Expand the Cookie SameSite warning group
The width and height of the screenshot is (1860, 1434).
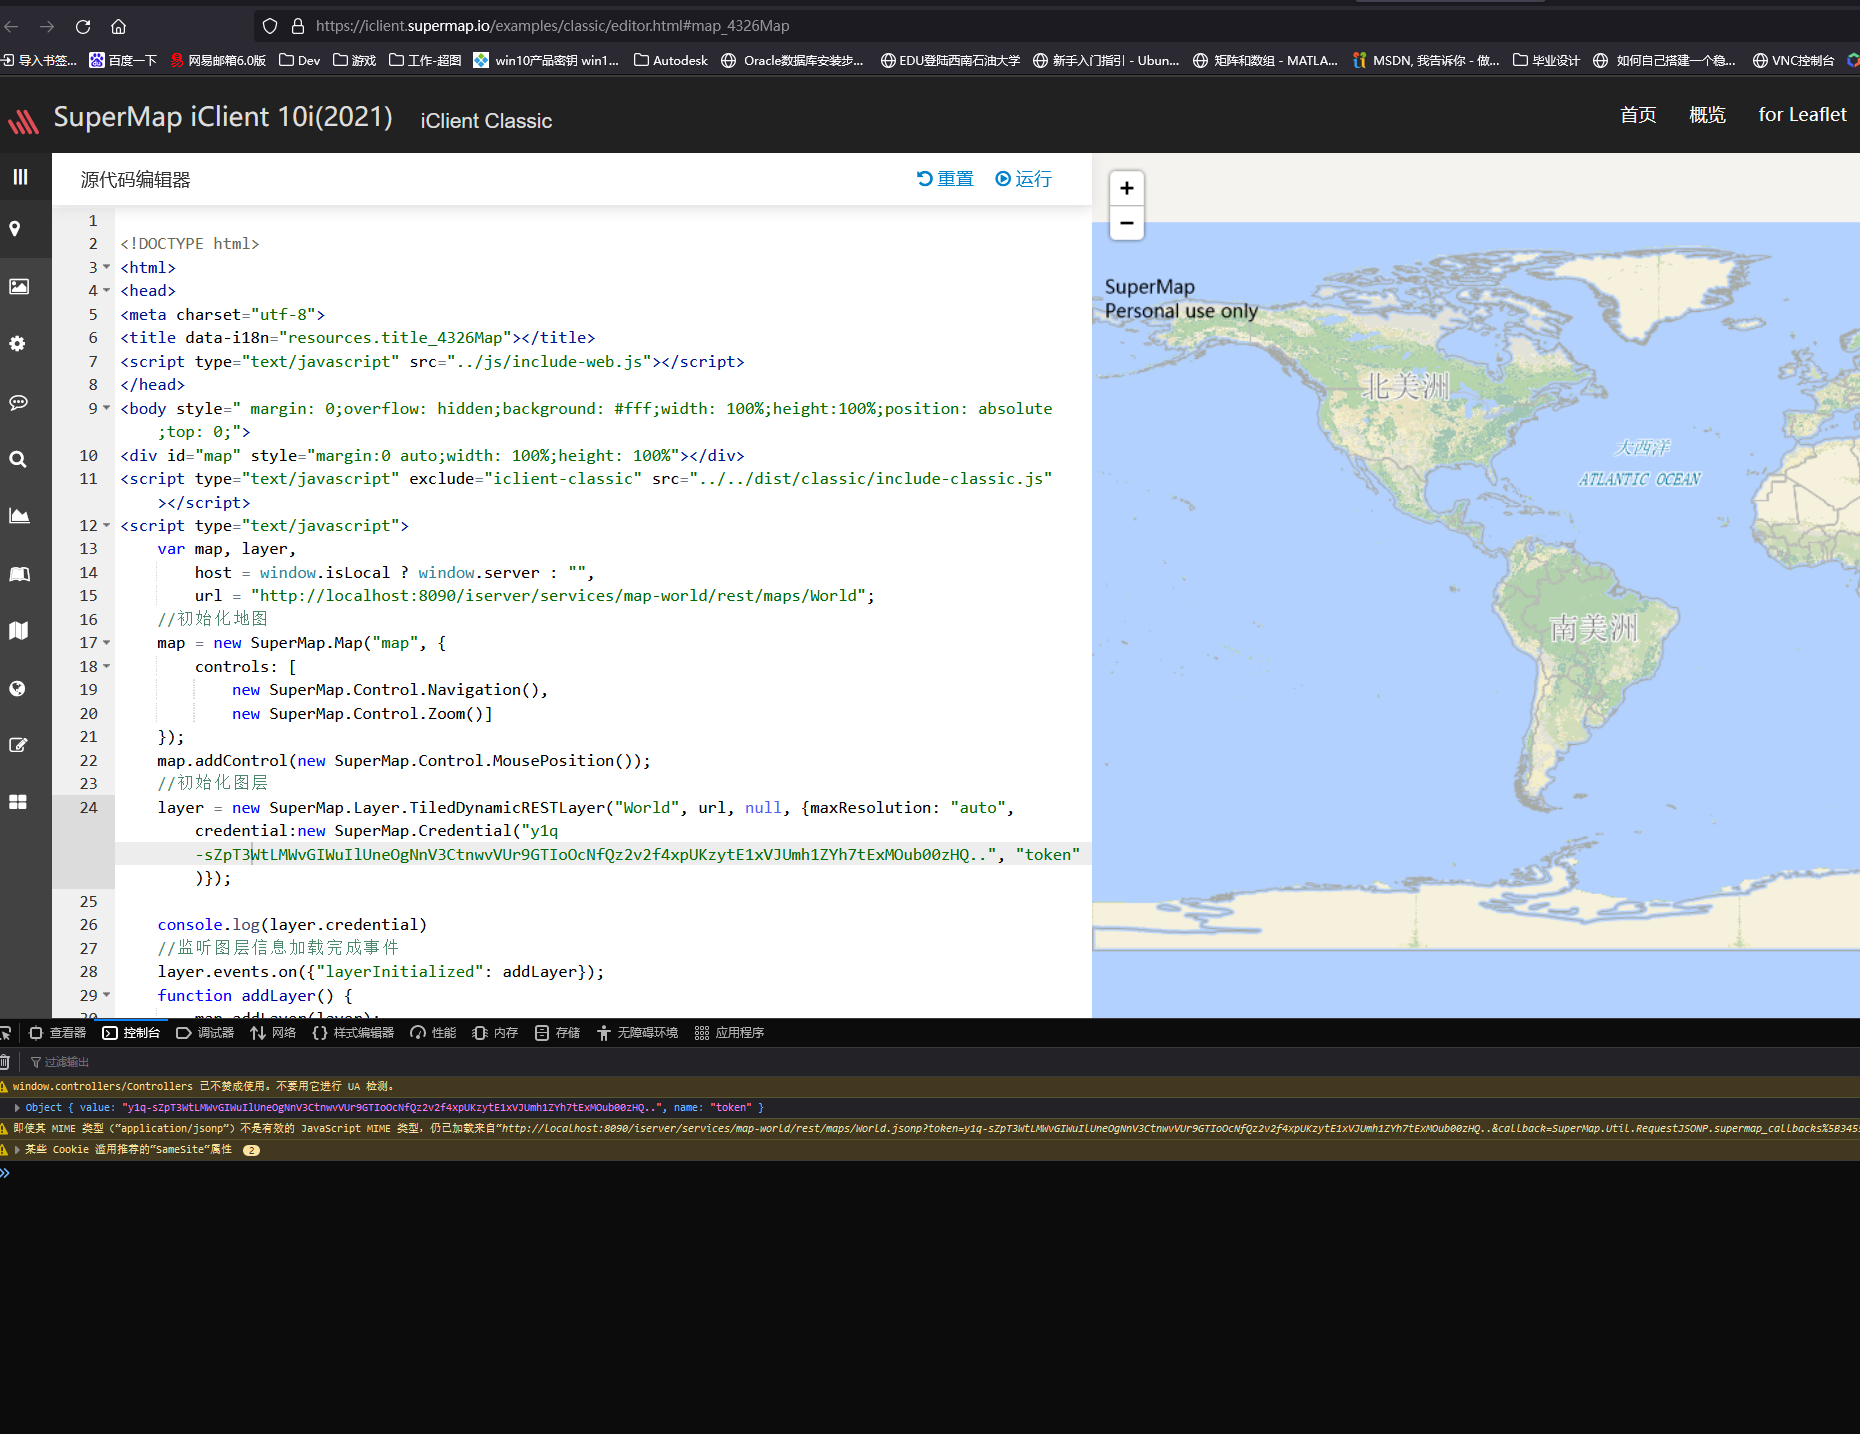(x=17, y=1150)
